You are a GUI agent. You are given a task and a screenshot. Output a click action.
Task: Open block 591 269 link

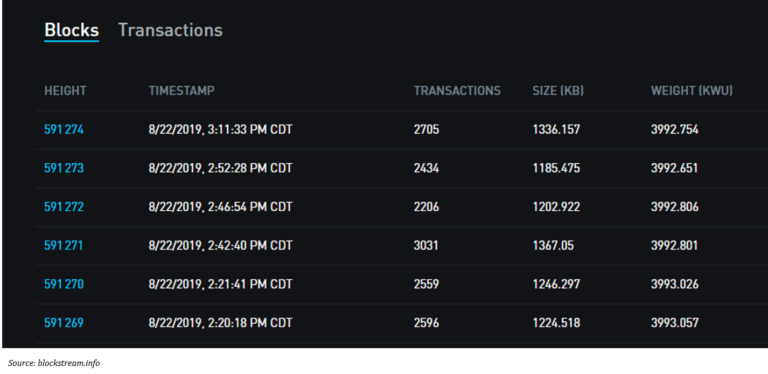(64, 323)
